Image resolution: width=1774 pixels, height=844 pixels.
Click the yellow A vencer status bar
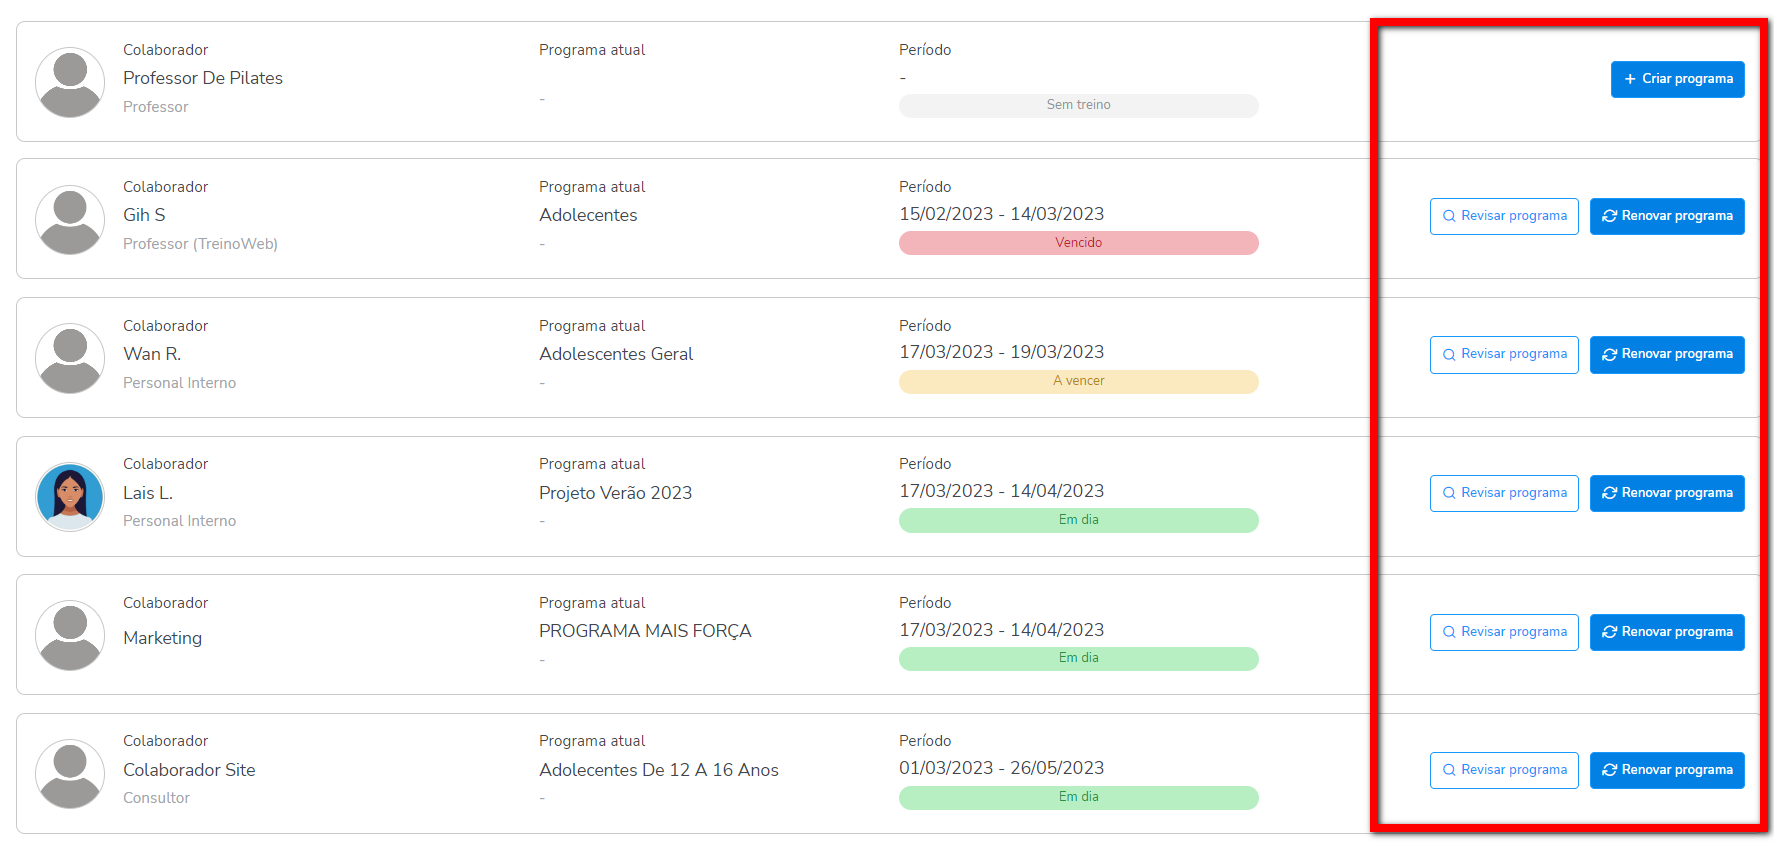point(1078,381)
